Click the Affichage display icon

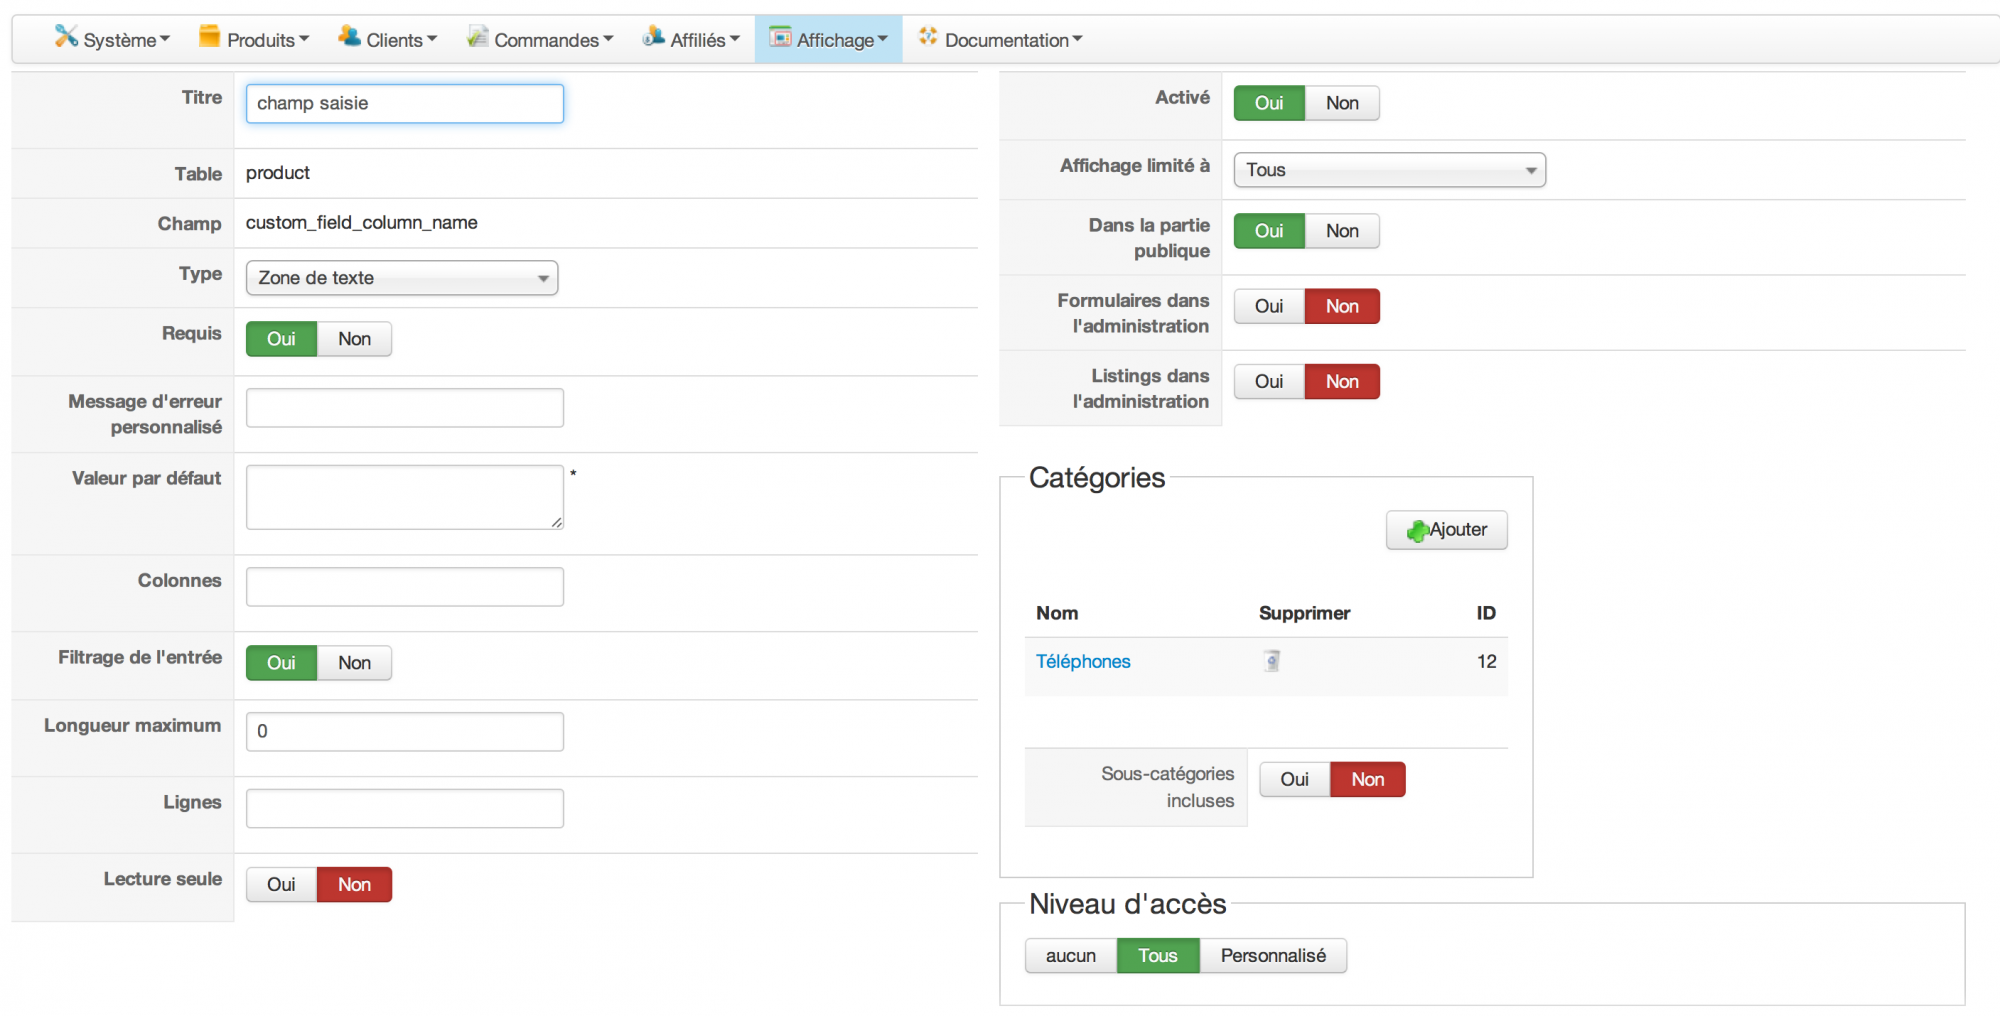click(780, 37)
